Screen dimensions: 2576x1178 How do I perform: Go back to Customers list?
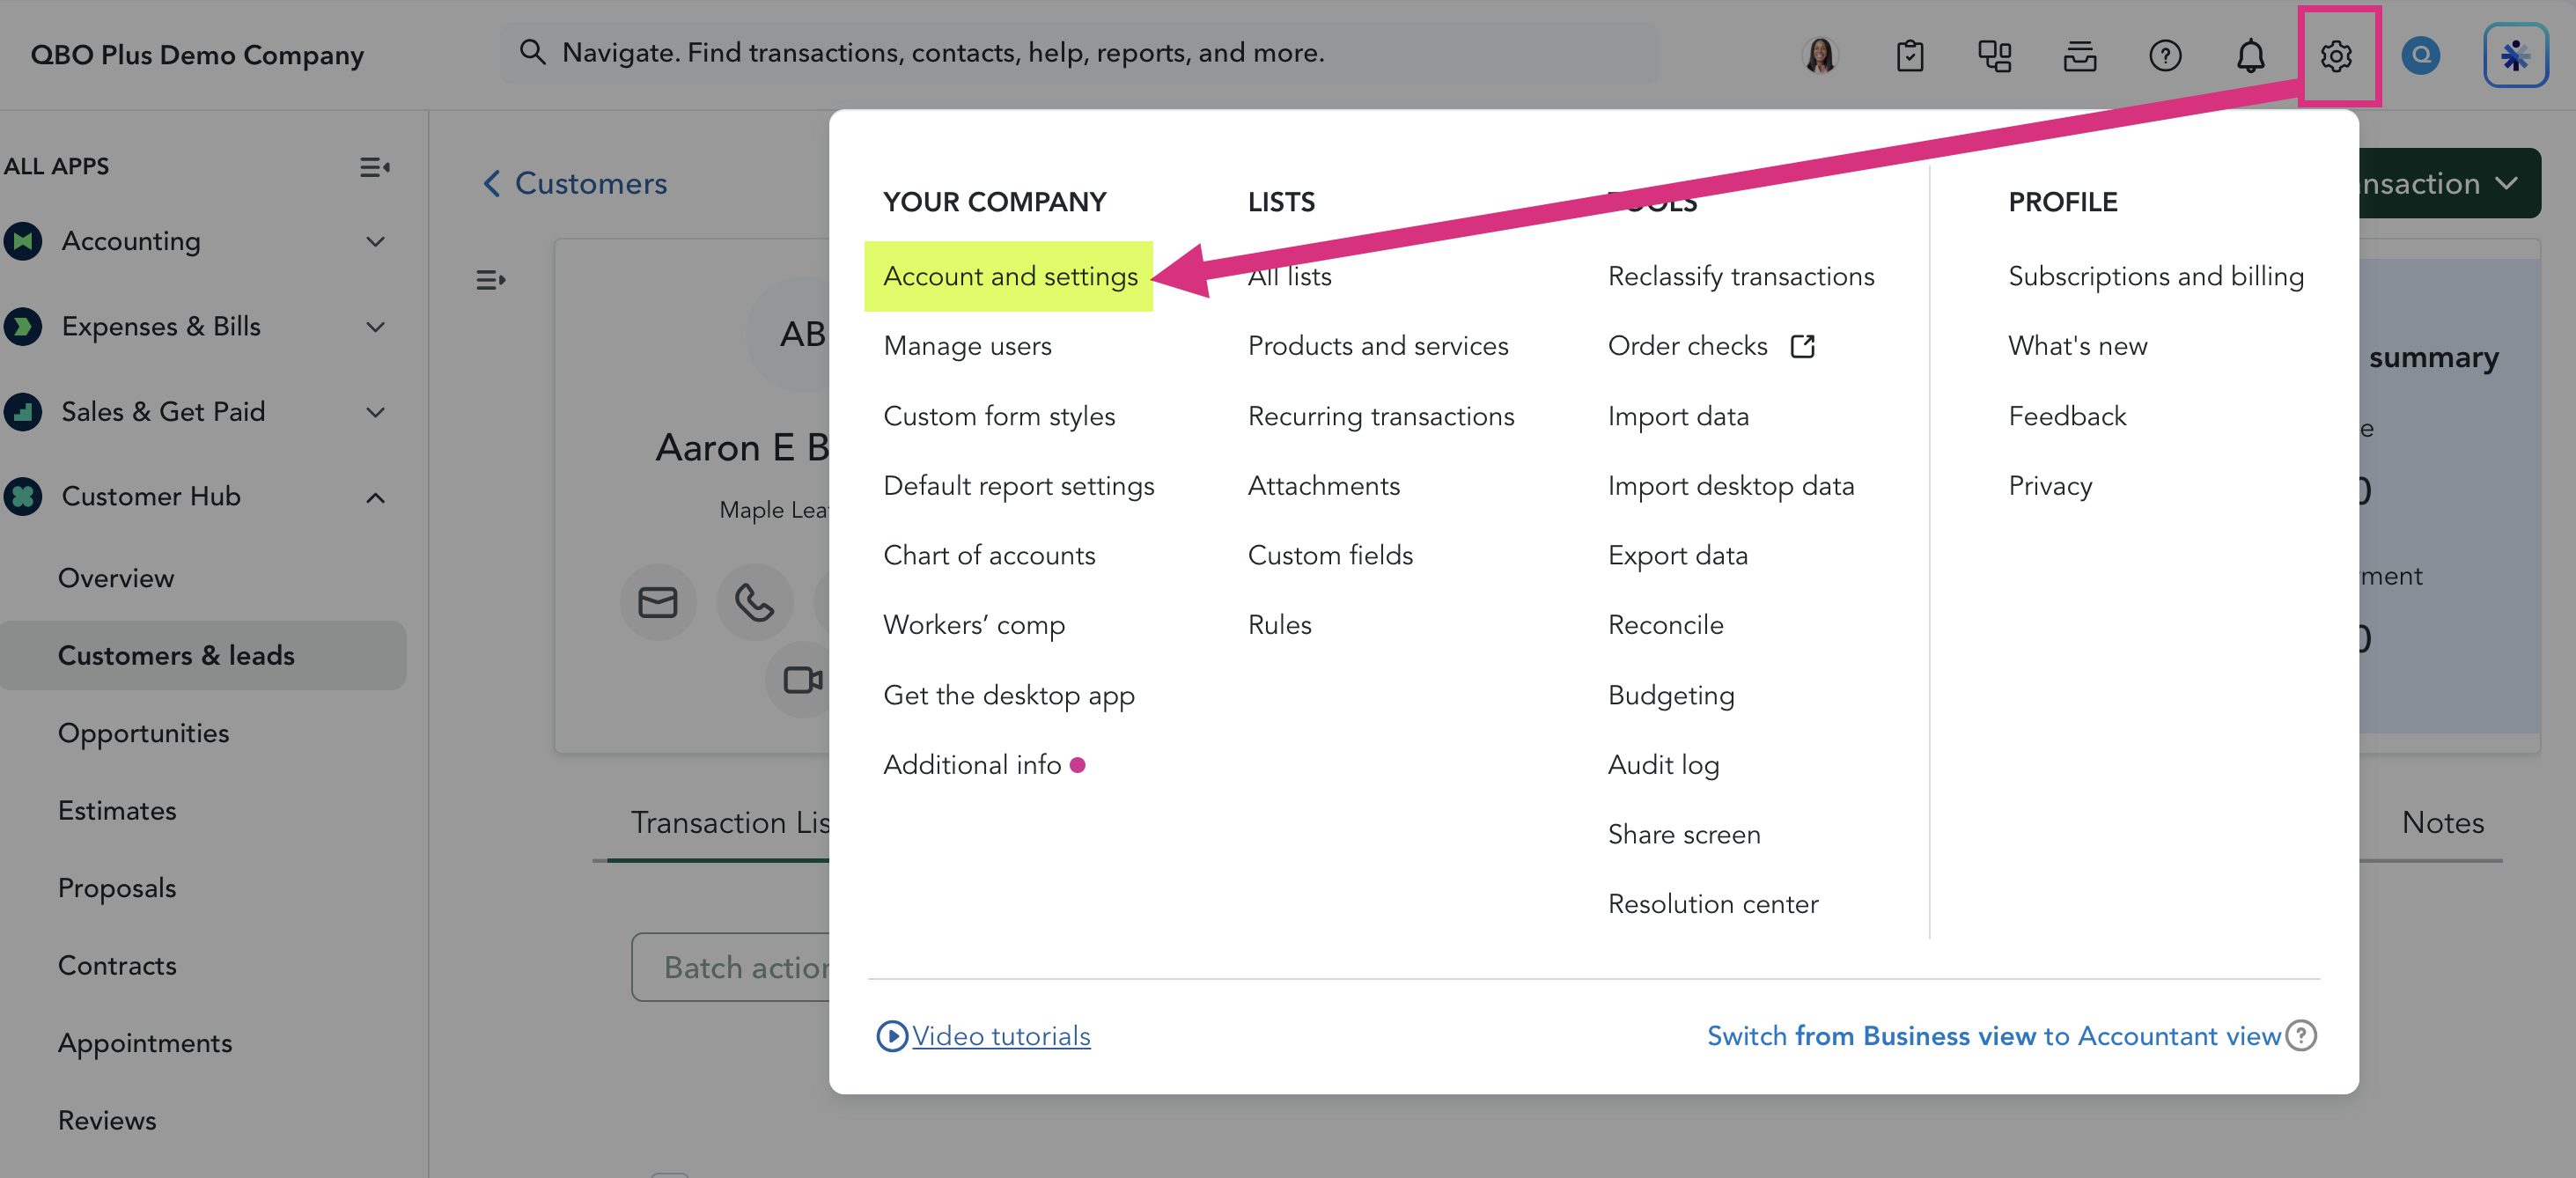tap(575, 184)
